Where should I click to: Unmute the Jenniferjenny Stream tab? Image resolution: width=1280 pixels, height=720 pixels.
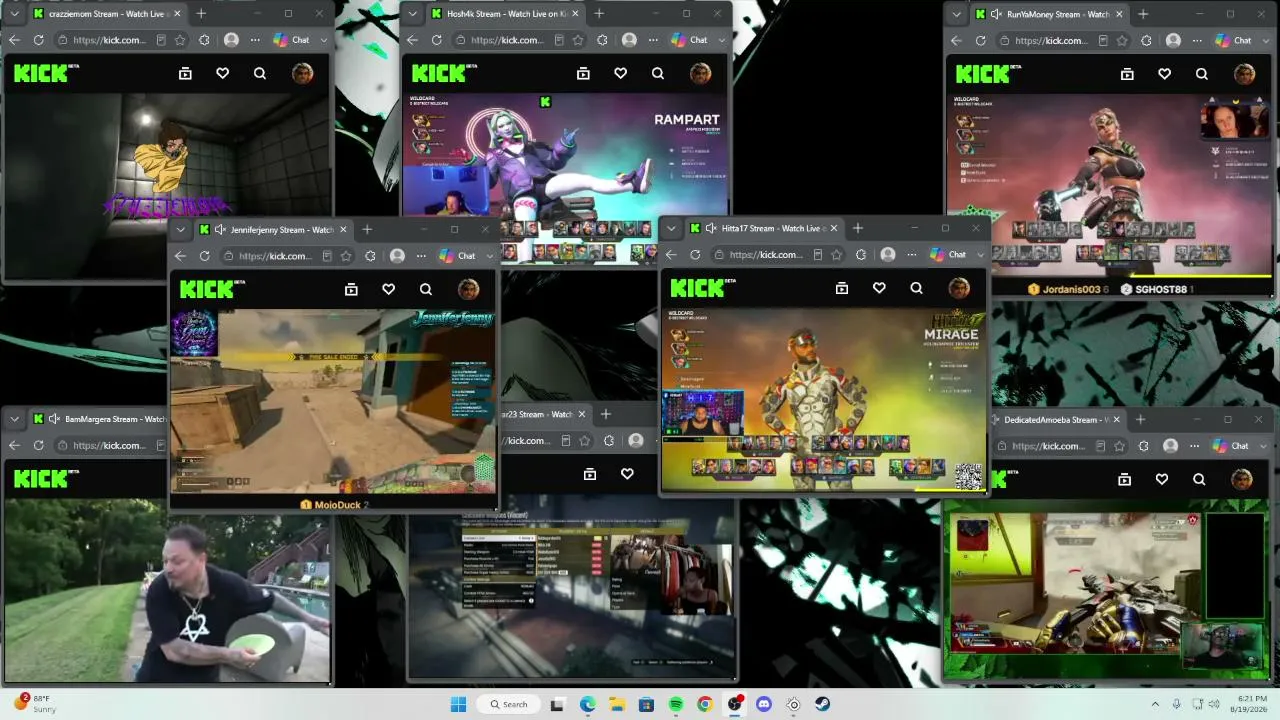(x=220, y=230)
